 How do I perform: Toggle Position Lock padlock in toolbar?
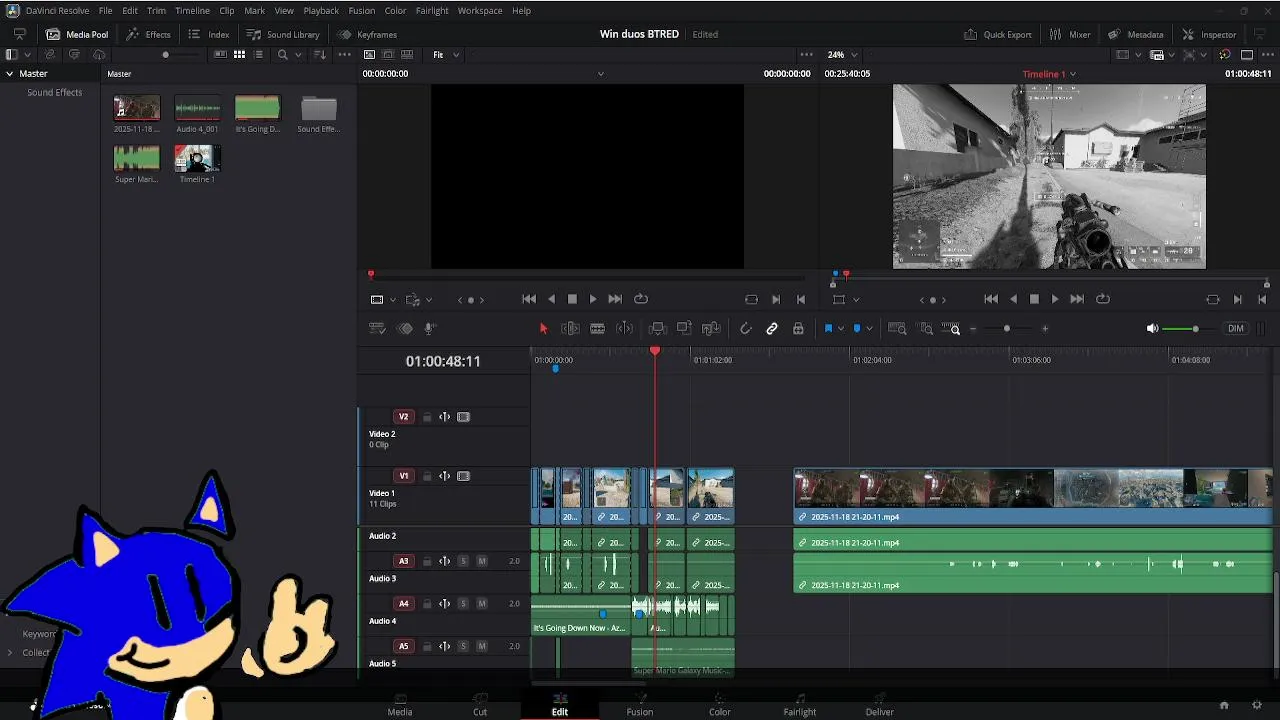pos(798,329)
